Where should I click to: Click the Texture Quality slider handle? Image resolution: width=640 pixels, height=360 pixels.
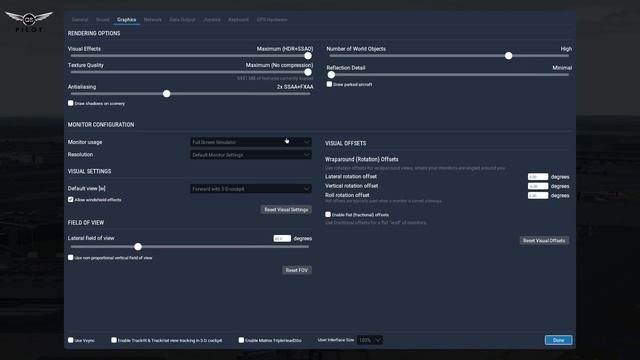click(x=308, y=72)
